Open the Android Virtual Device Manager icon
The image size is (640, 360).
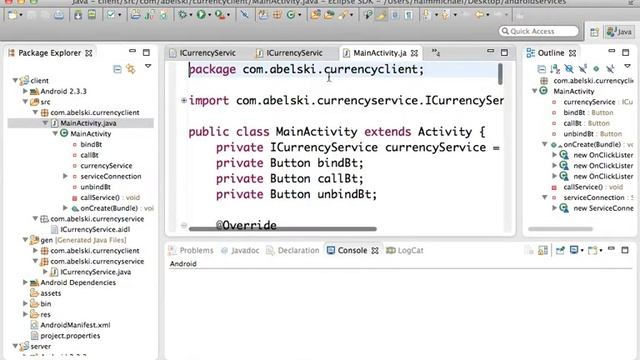coord(92,15)
